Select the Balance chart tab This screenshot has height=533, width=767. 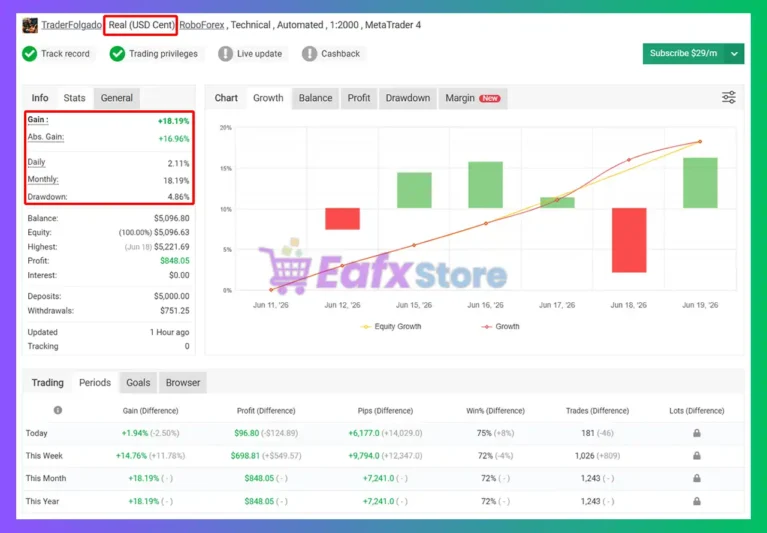[x=316, y=98]
